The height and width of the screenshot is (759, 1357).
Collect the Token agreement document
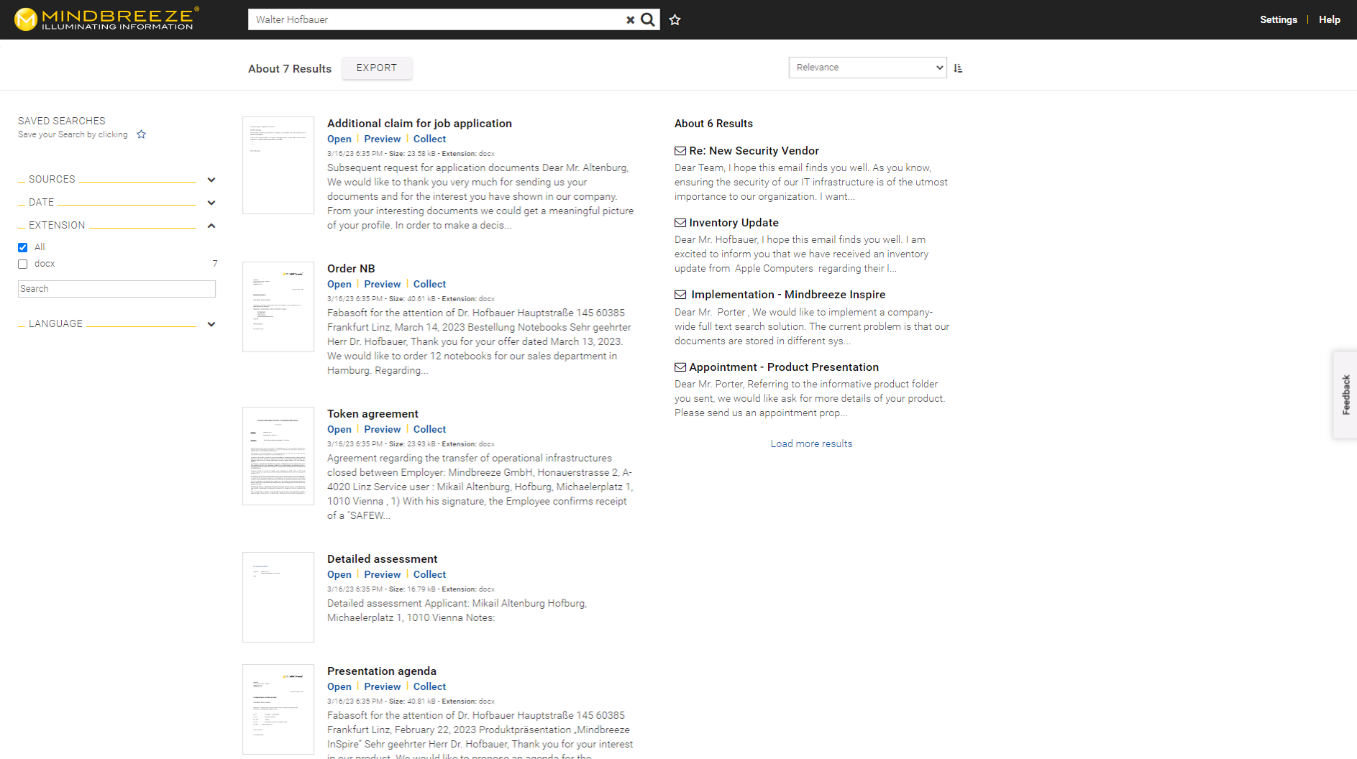pyautogui.click(x=429, y=429)
